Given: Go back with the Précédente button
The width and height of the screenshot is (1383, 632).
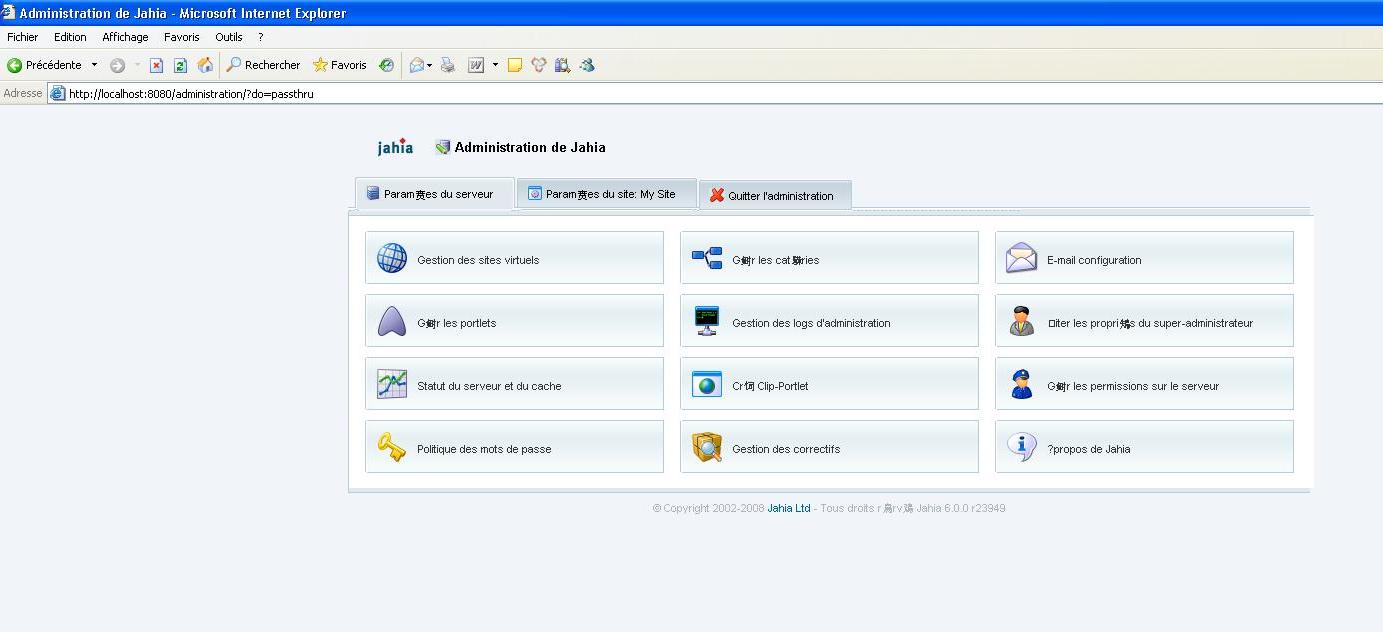Looking at the screenshot, I should (45, 65).
